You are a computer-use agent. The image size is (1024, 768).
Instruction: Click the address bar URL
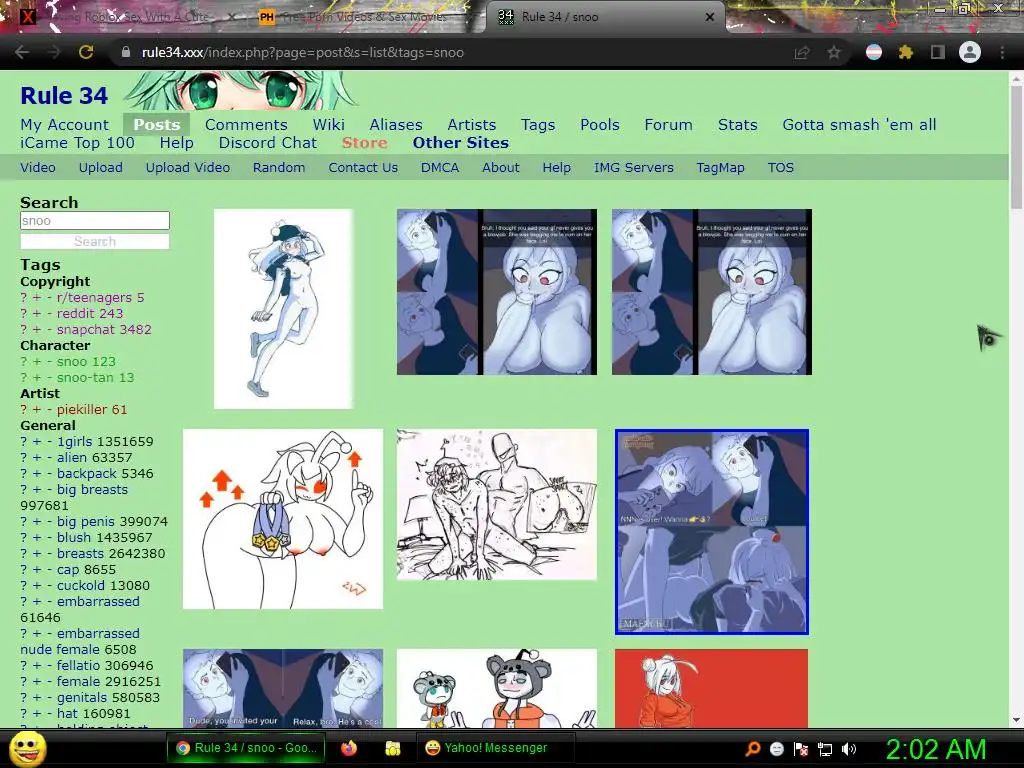coord(302,52)
